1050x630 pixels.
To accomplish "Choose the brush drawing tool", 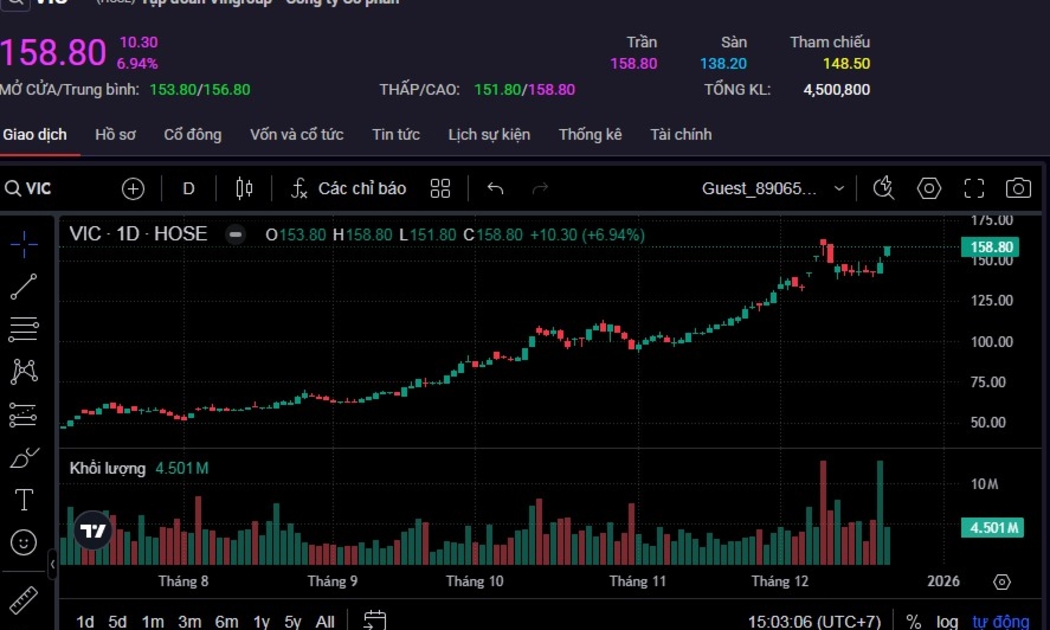I will tap(24, 458).
